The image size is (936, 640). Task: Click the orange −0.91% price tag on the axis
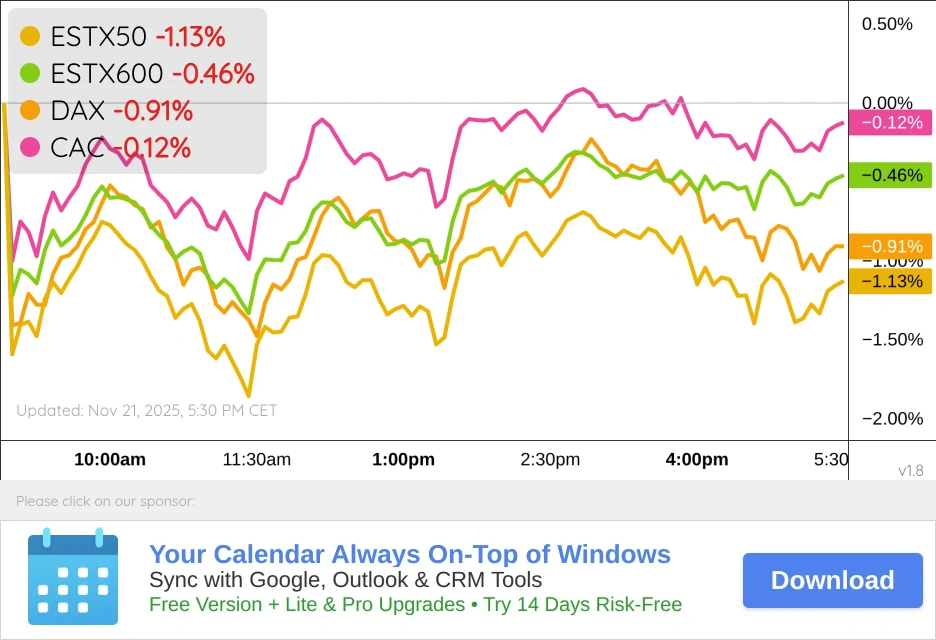tap(890, 246)
